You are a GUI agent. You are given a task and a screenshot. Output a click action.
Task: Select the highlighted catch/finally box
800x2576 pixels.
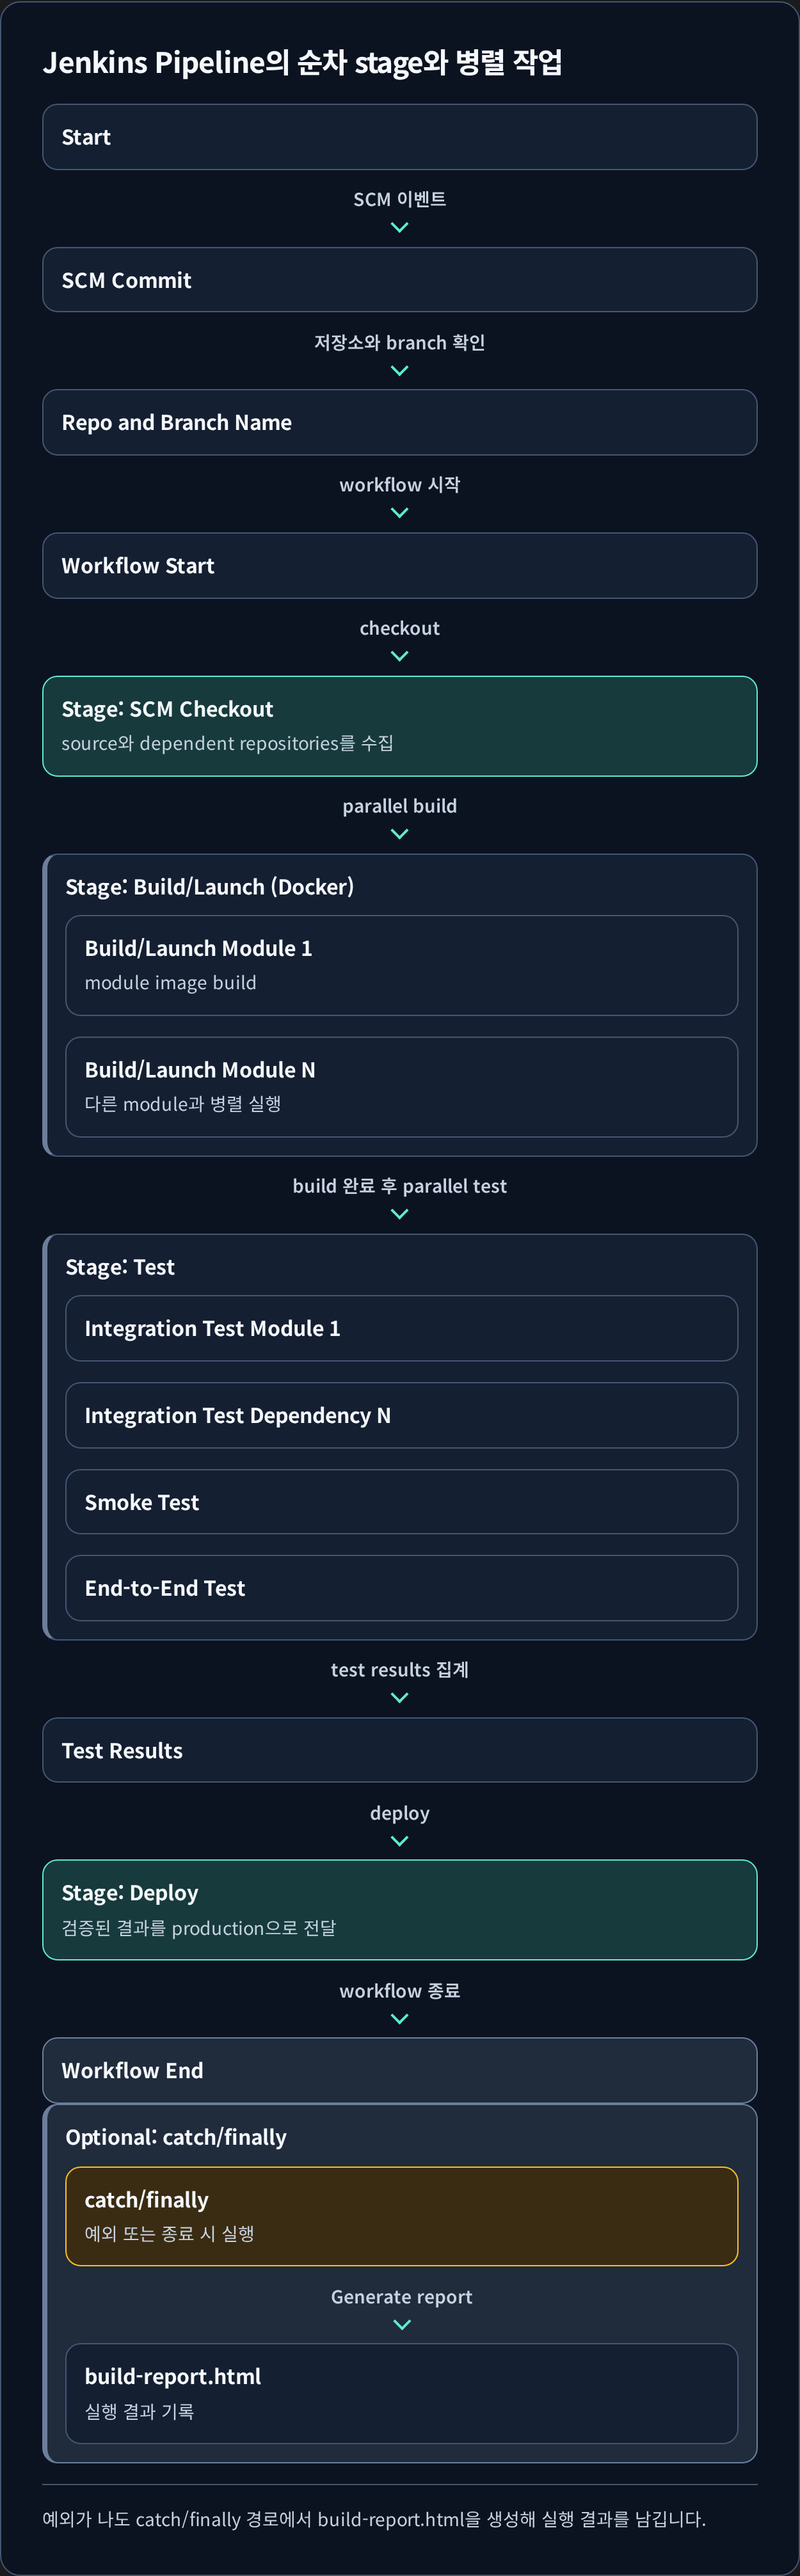point(401,2216)
